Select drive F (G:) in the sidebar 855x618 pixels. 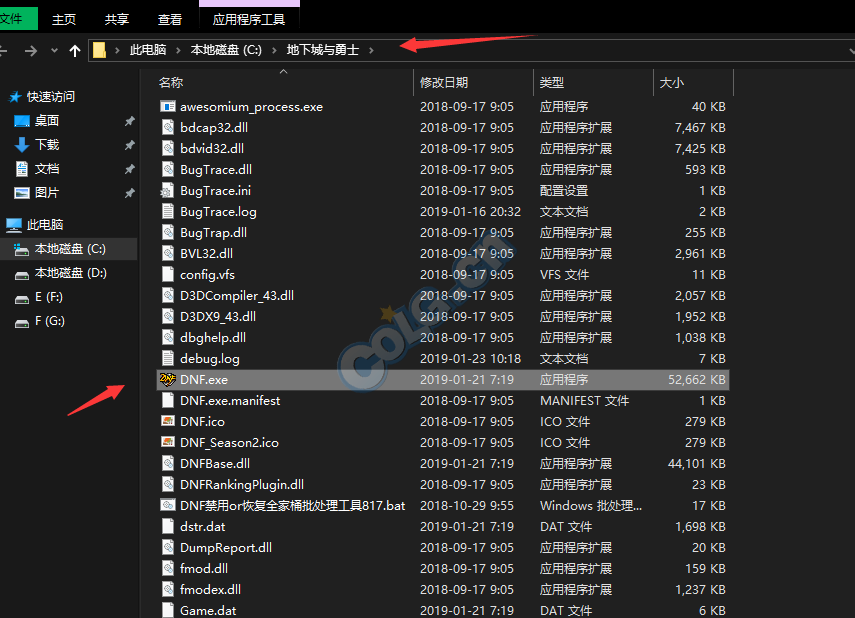[50, 321]
